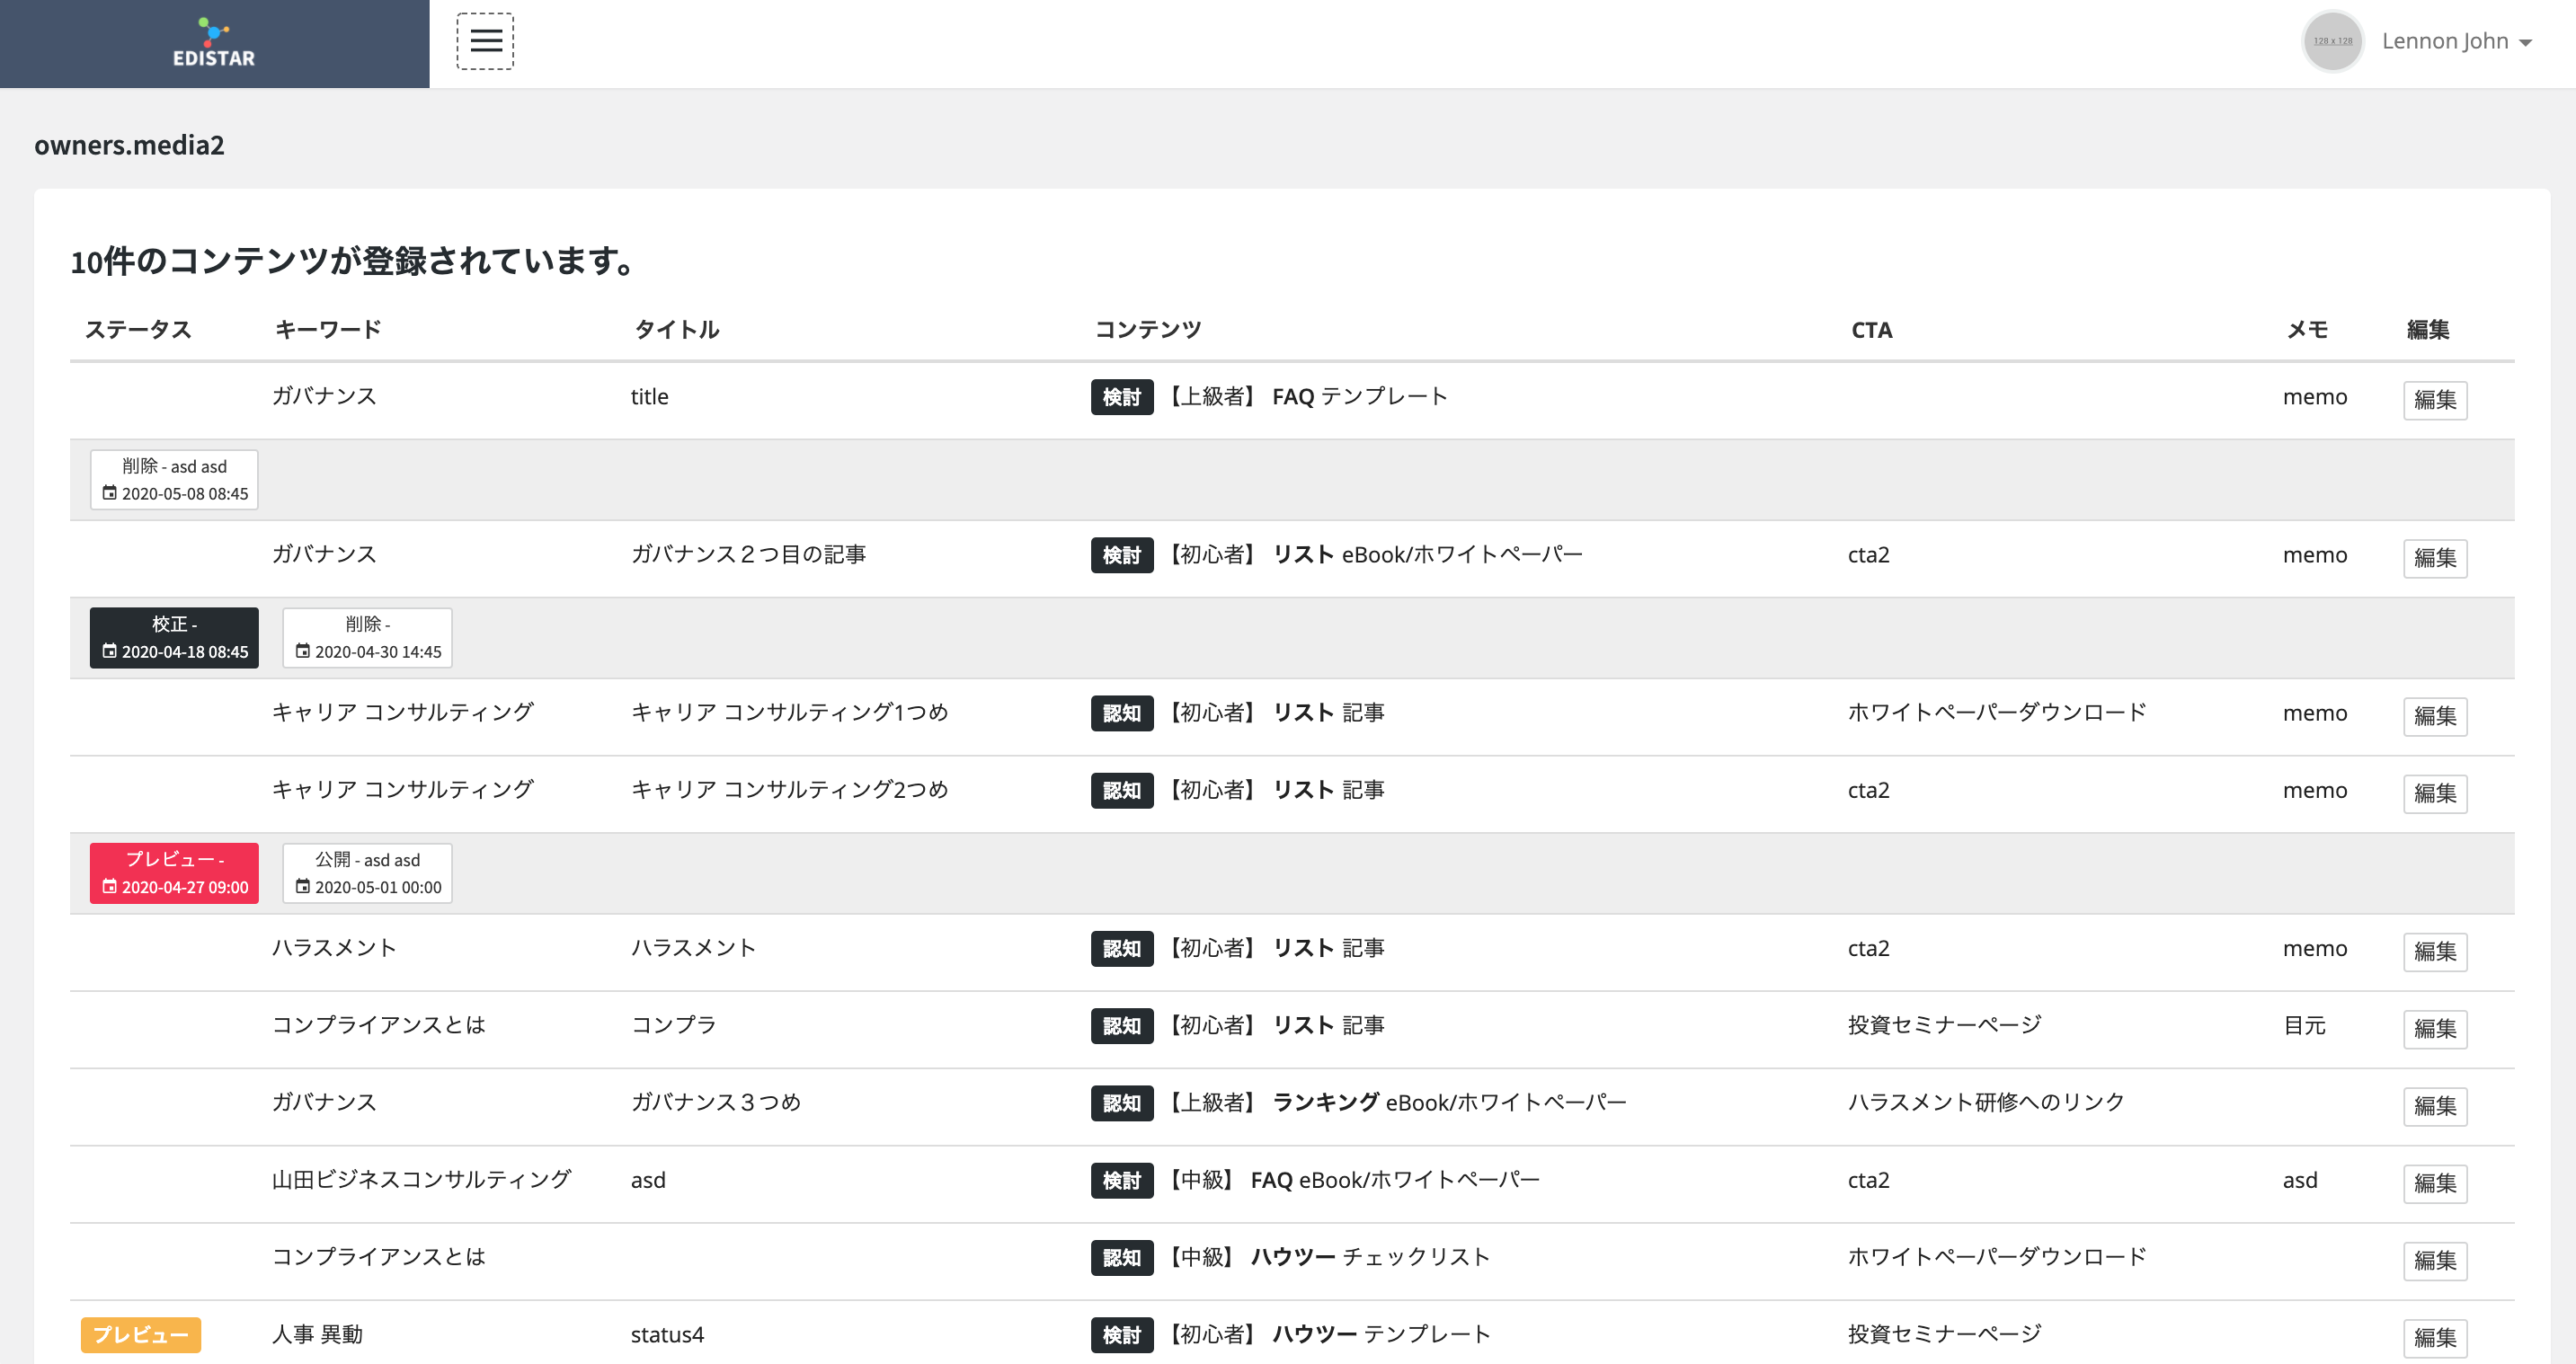Click 編集 button for the title row
The image size is (2576, 1364).
pos(2434,400)
